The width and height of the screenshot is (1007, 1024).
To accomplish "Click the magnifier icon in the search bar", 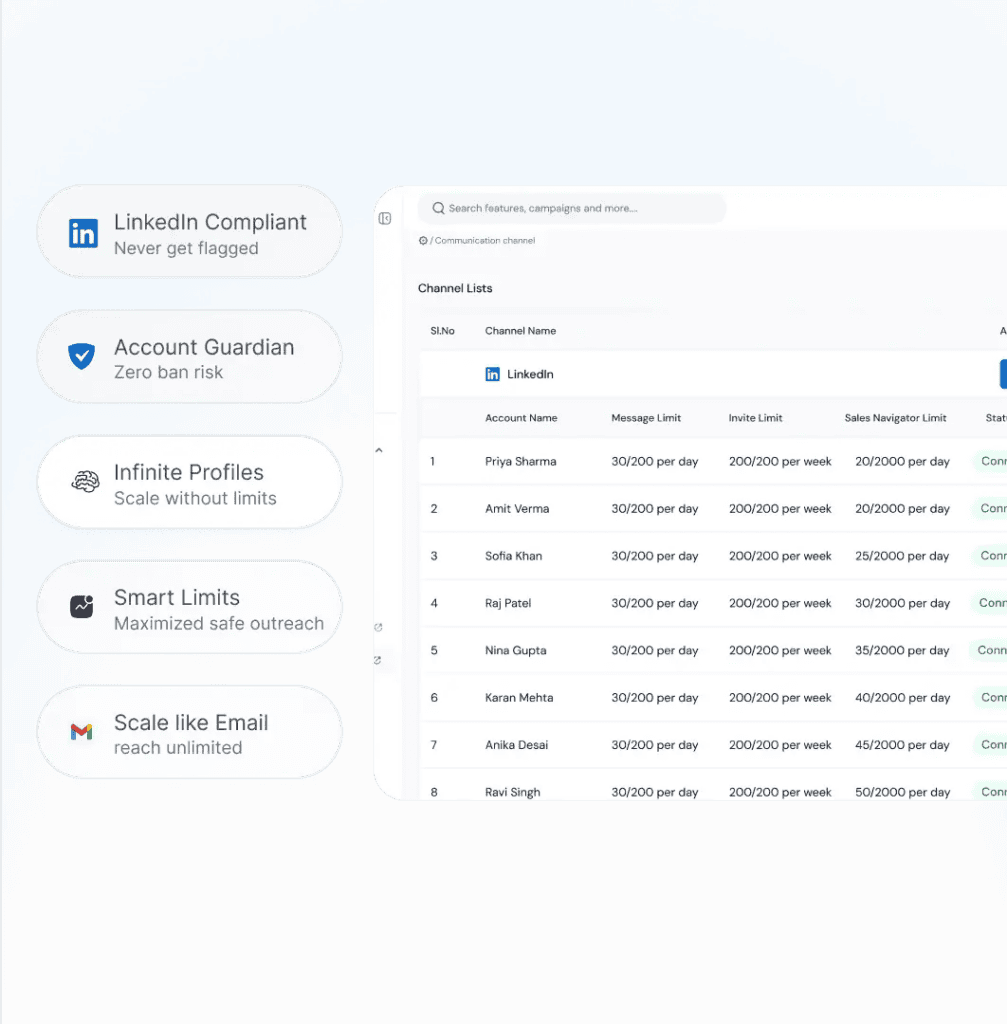I will 438,209.
